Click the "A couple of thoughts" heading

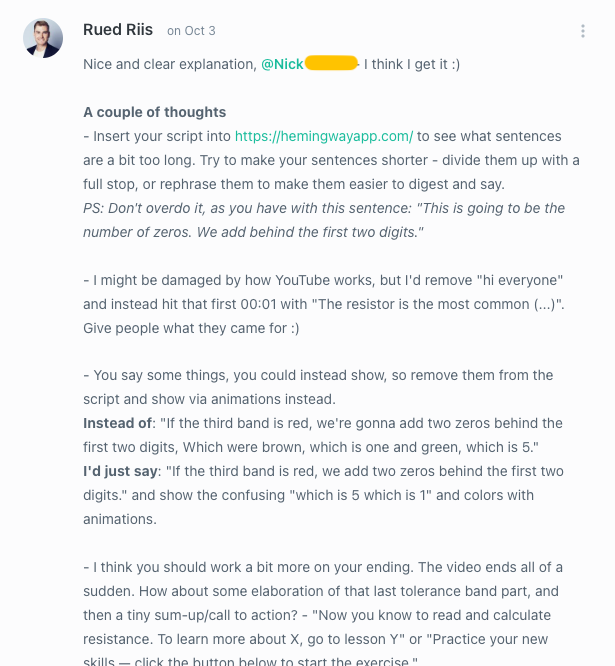(155, 112)
